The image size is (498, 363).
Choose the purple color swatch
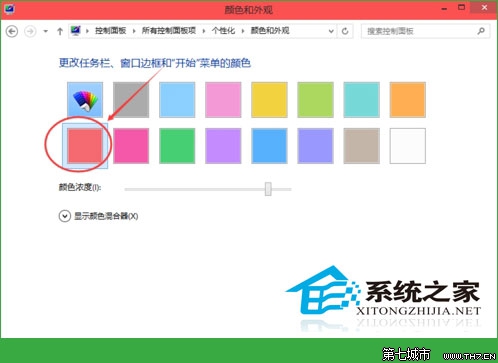pos(223,146)
